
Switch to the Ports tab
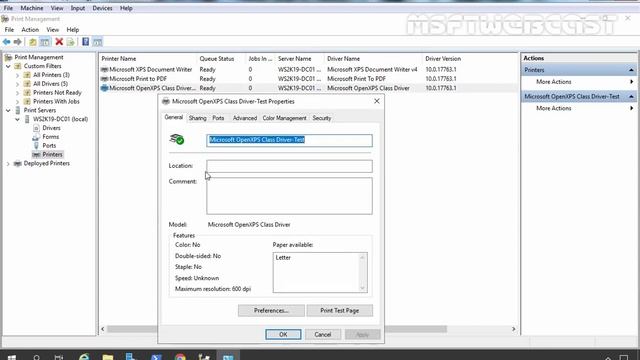[x=218, y=118]
